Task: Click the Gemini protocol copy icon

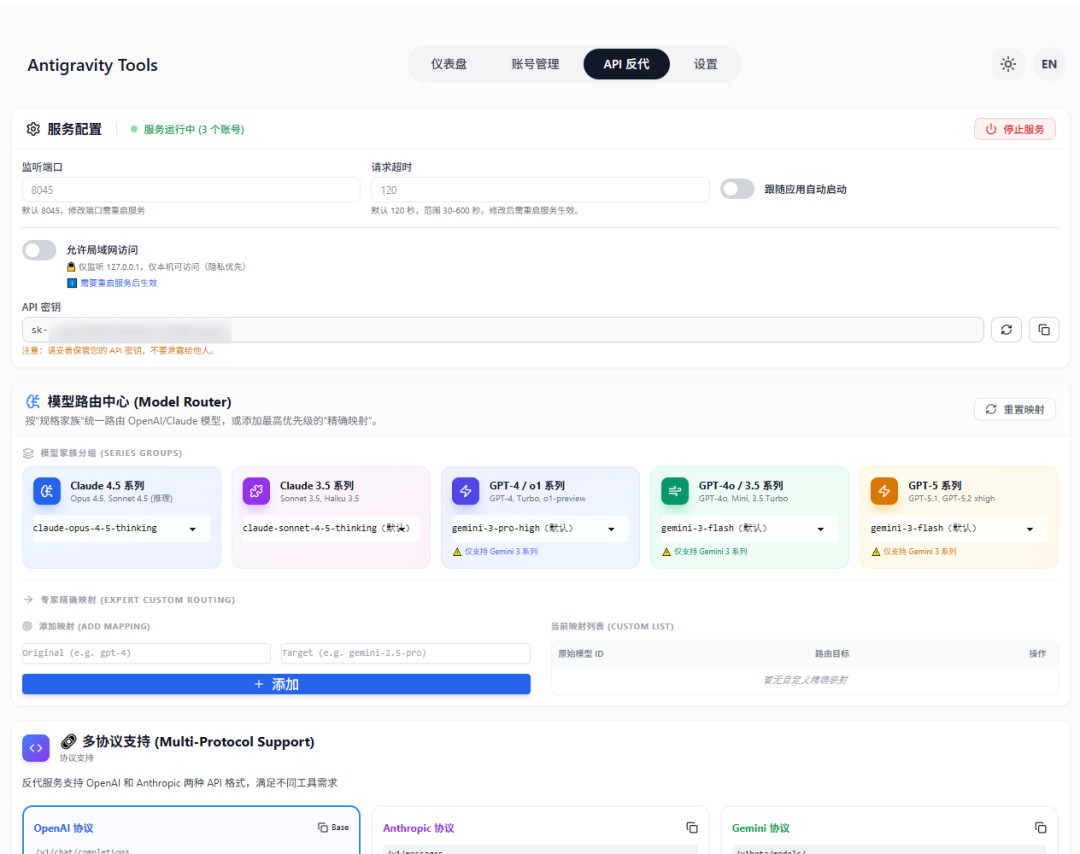Action: tap(1040, 827)
